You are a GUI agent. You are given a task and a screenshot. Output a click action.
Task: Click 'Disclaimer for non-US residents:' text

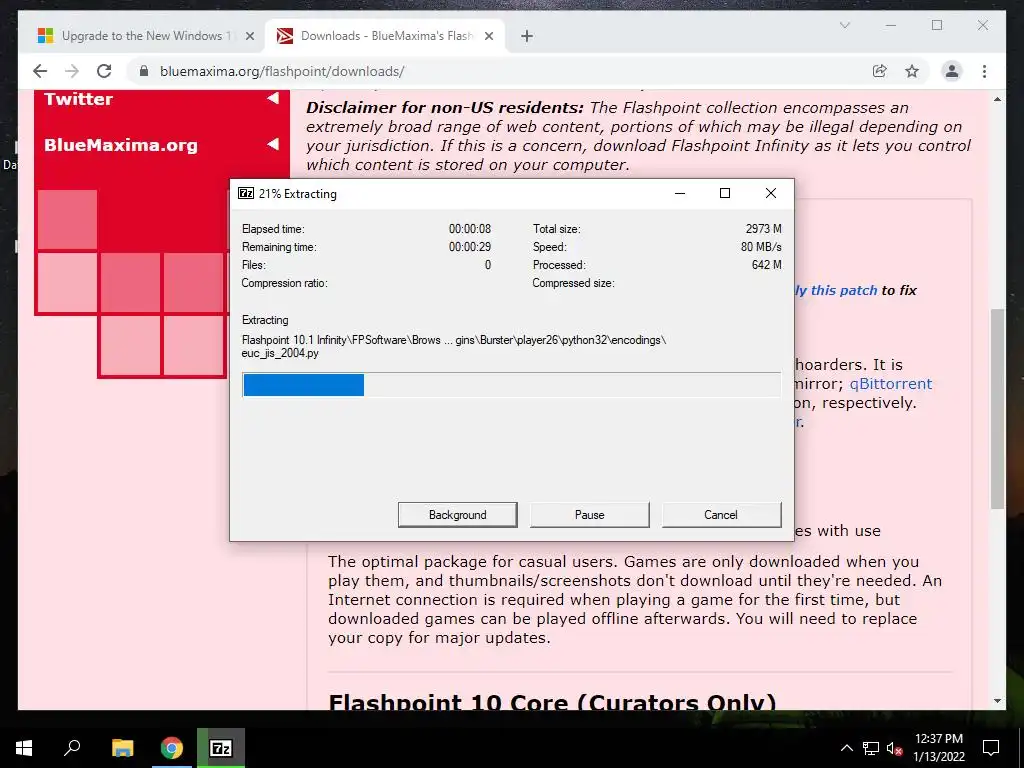445,108
